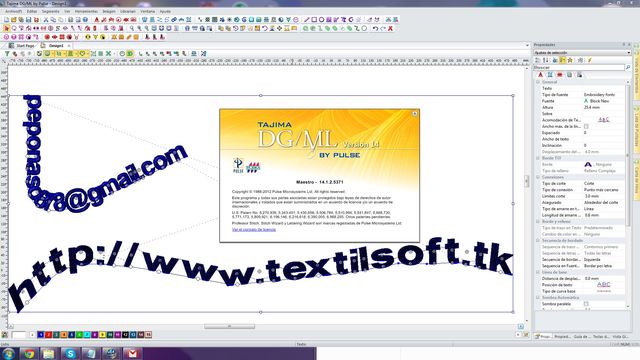Collapse the Sombra Automática section
The image size is (640, 360).
point(538,298)
